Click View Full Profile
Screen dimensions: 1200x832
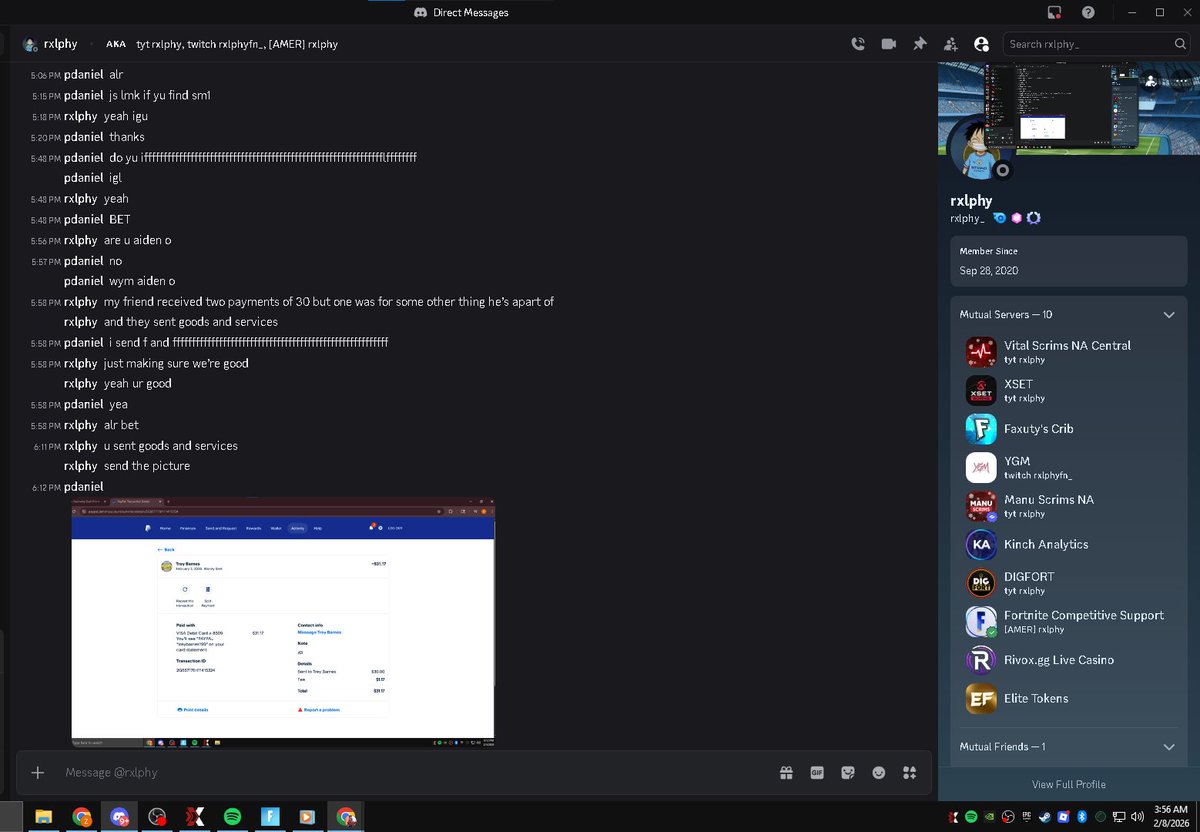1069,784
